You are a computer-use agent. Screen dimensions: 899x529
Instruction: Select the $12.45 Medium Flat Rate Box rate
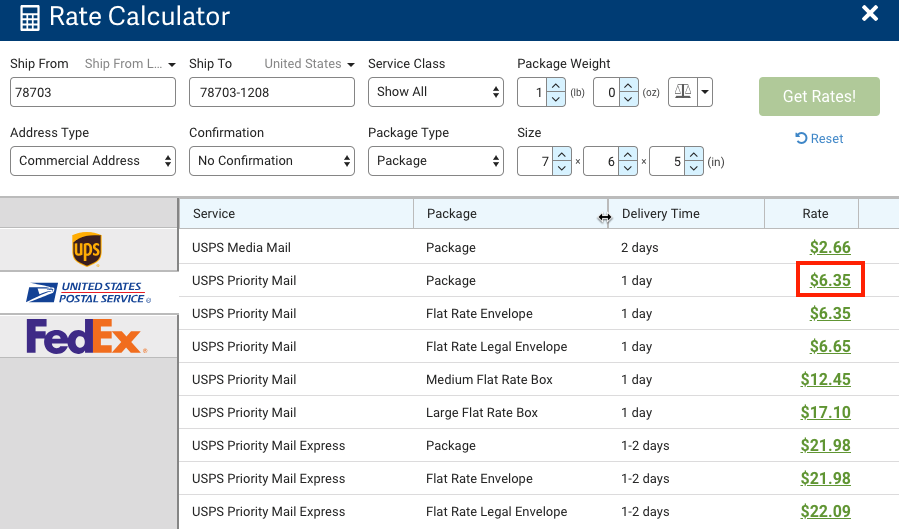[x=826, y=379]
